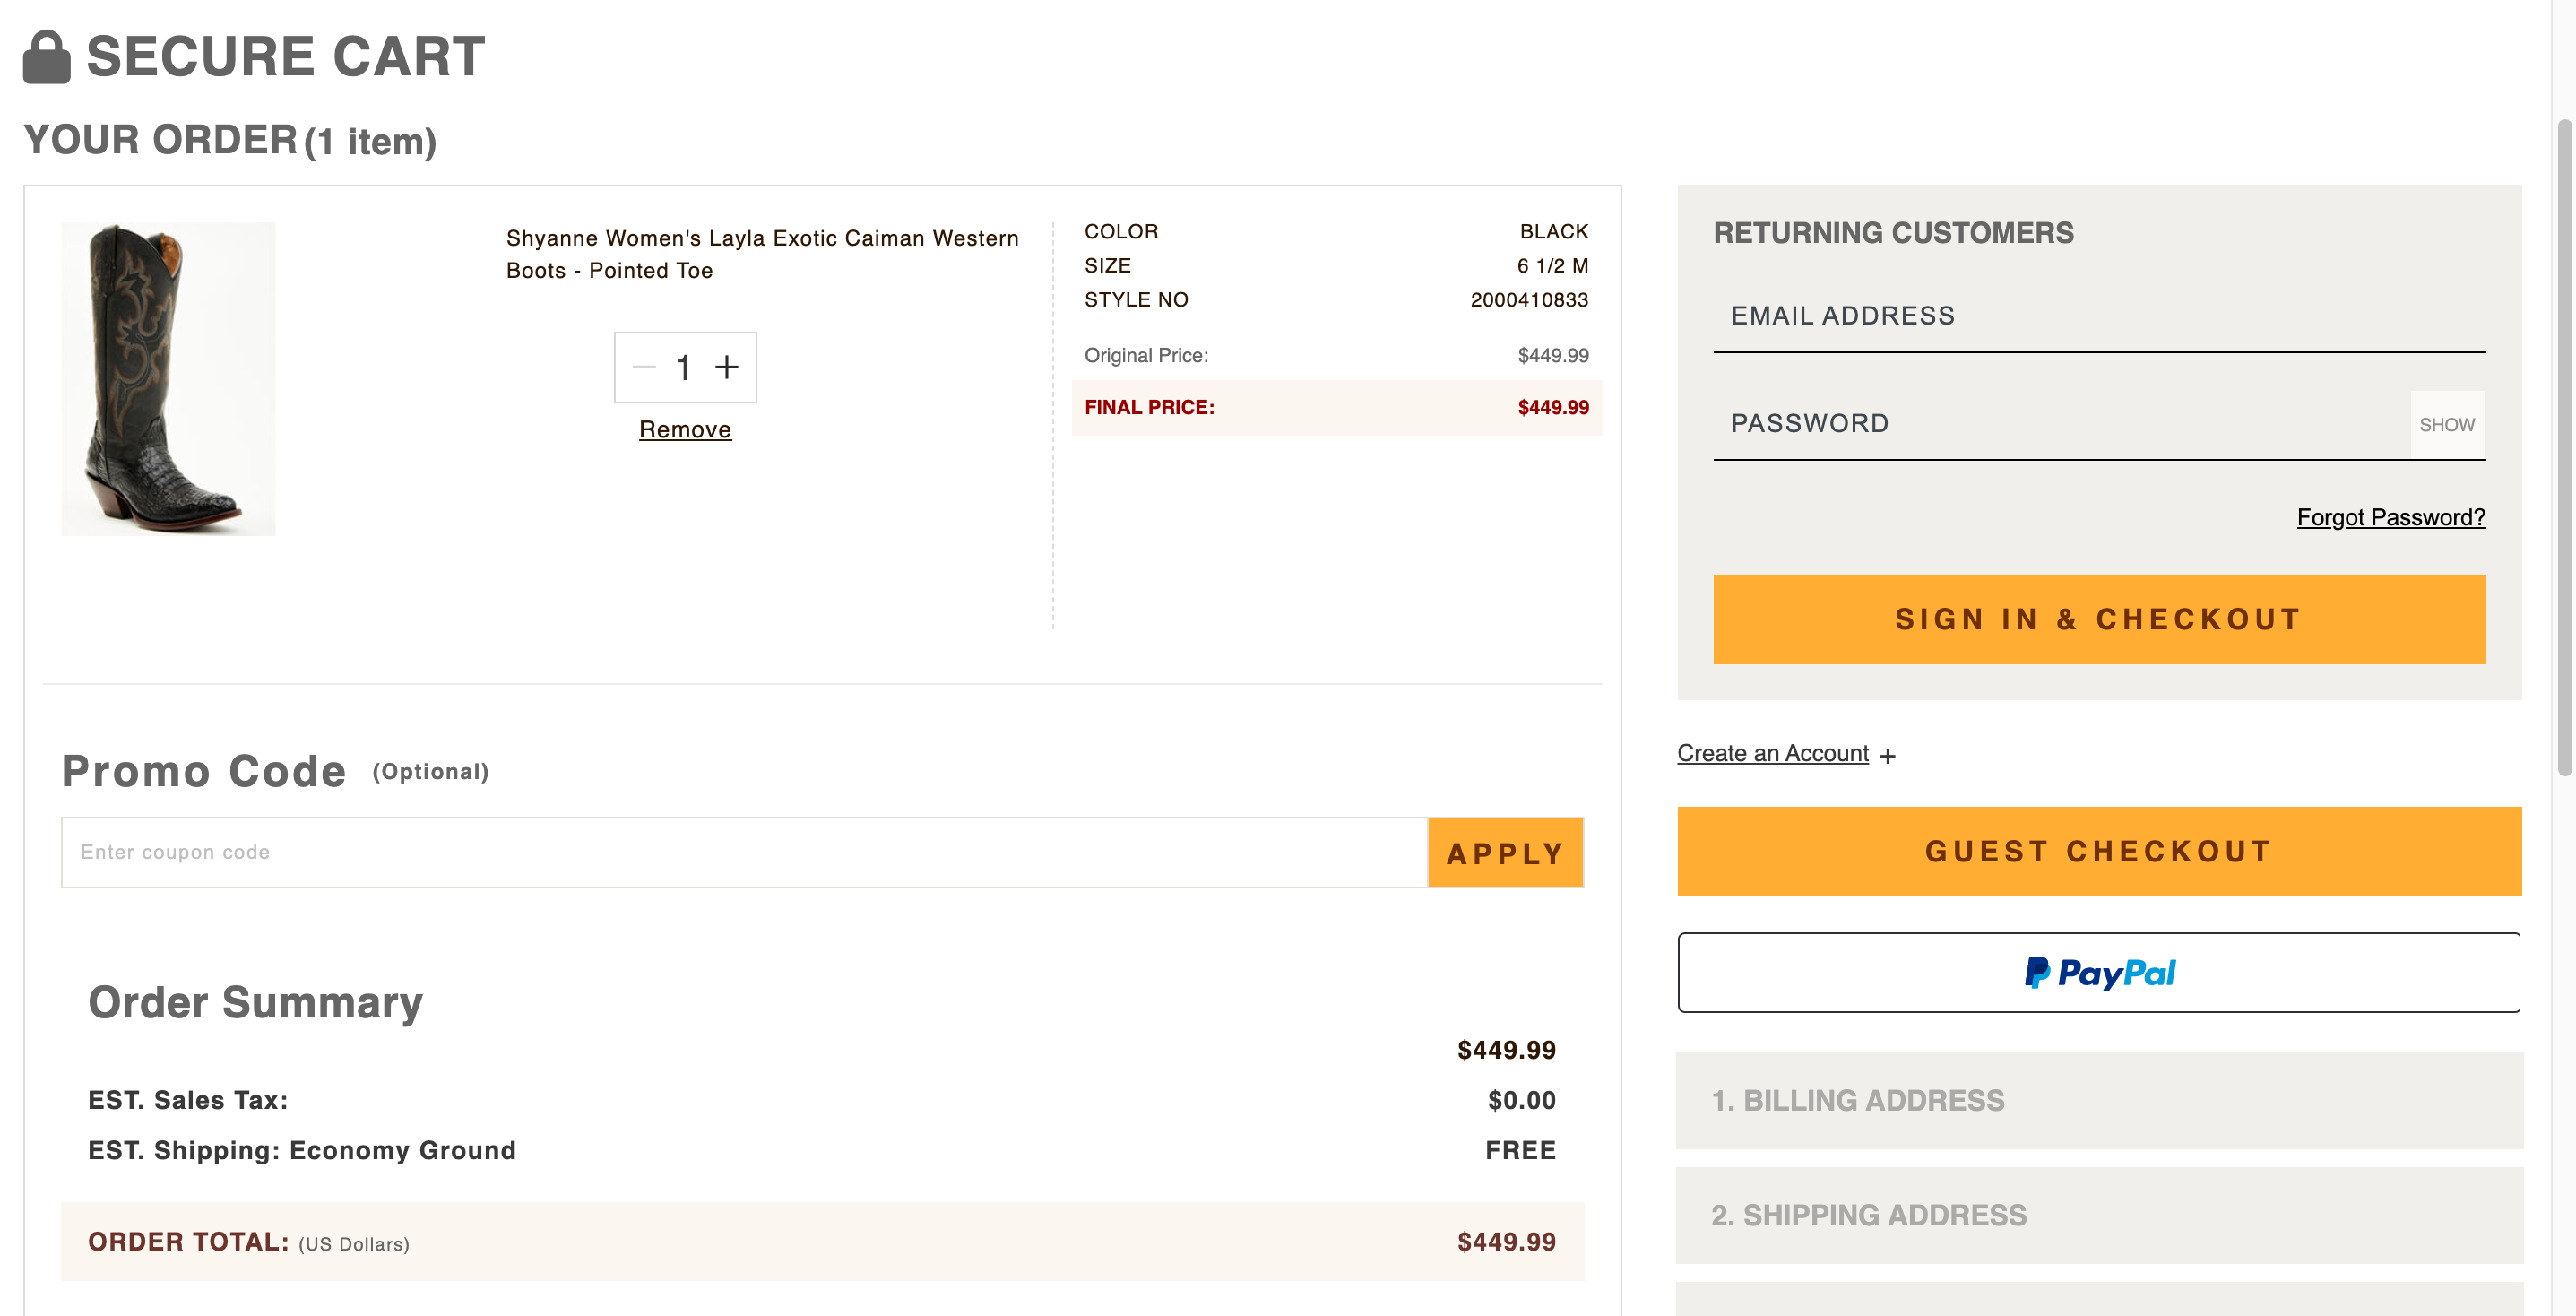Click the Guest Checkout button
Image resolution: width=2576 pixels, height=1316 pixels.
(2099, 851)
